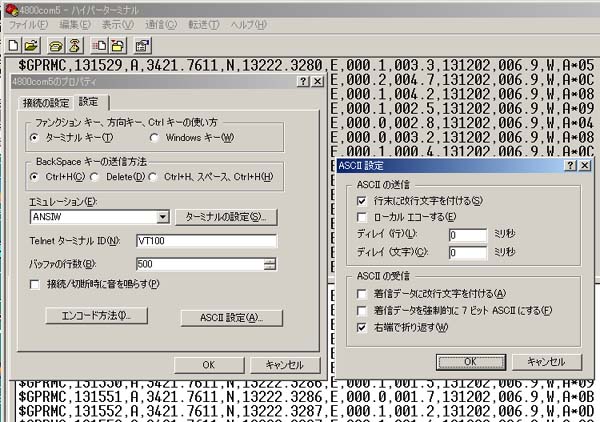
Task: Check 着信データを強制的に7ビットASCIIにする
Action: pos(362,311)
